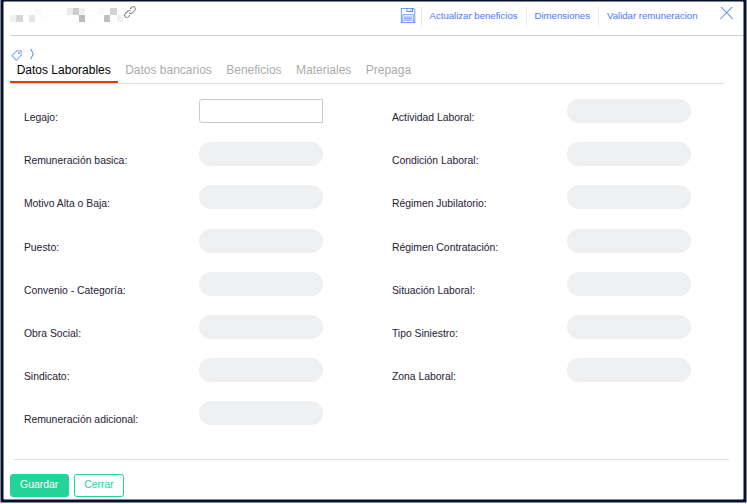Image resolution: width=747 pixels, height=504 pixels.
Task: Open the Condición Laboral field
Action: pyautogui.click(x=628, y=154)
